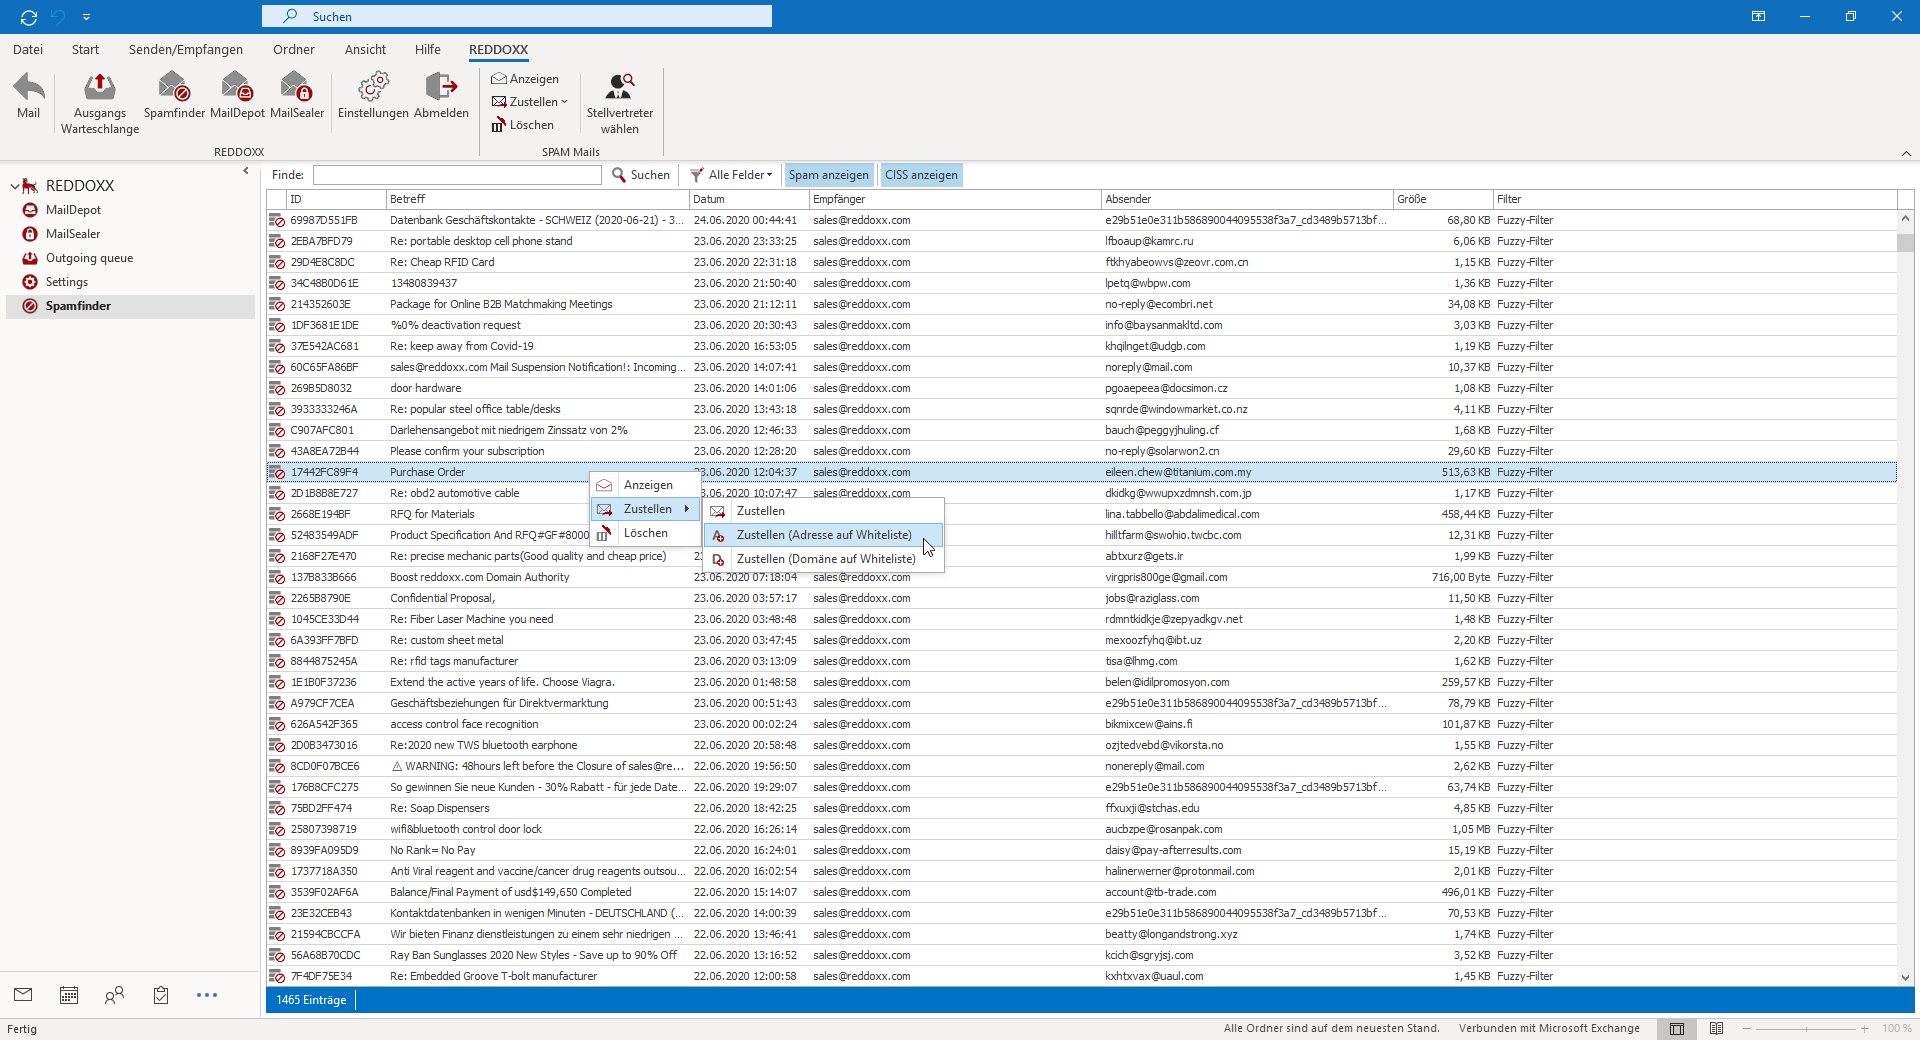
Task: Choose Löschen in the context menu
Action: tap(645, 533)
